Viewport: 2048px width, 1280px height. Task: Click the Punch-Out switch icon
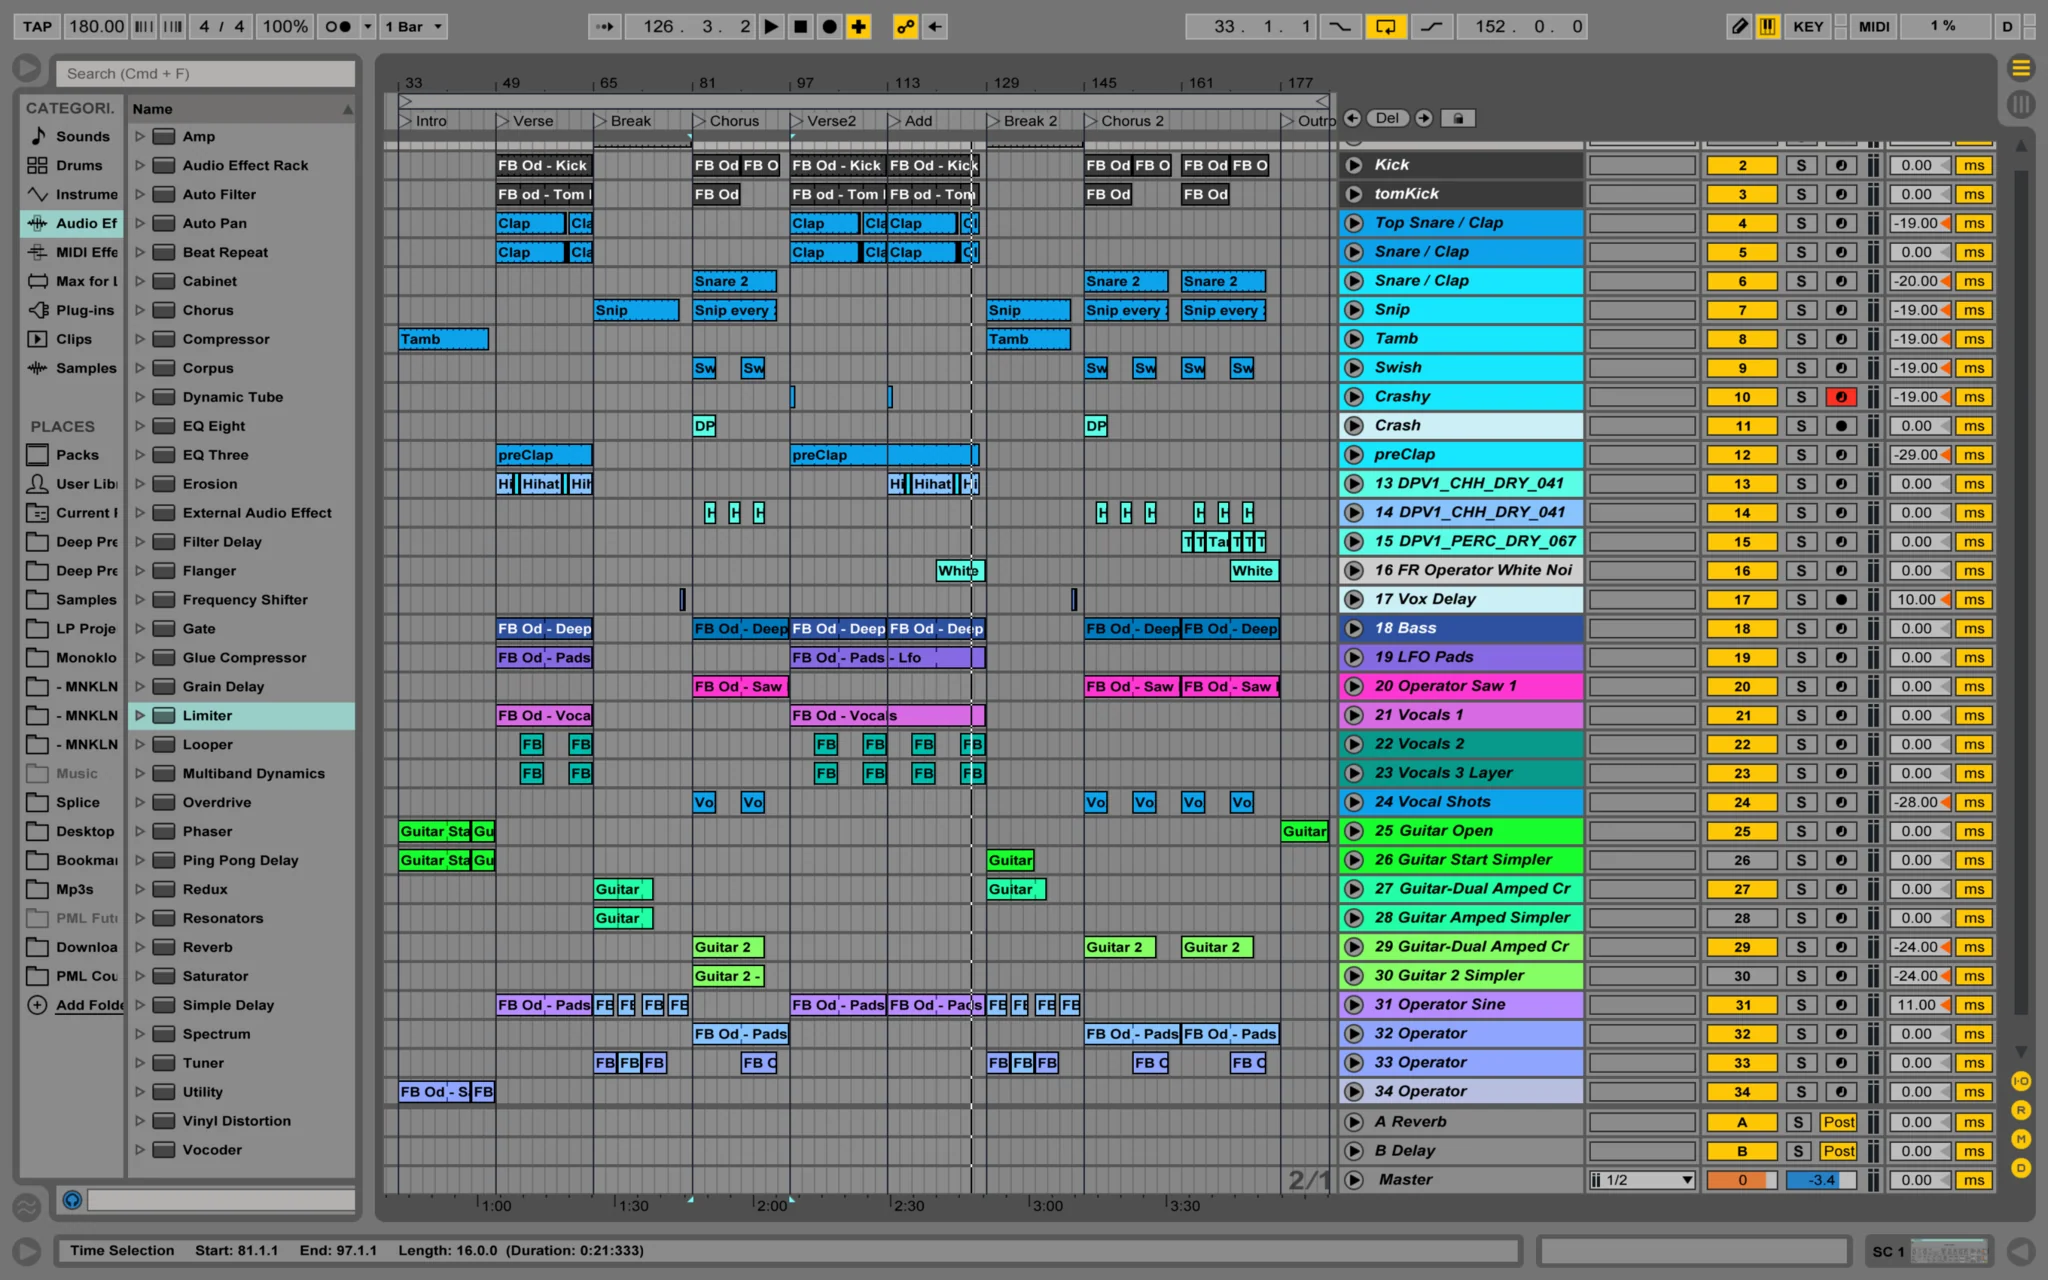tap(1431, 27)
